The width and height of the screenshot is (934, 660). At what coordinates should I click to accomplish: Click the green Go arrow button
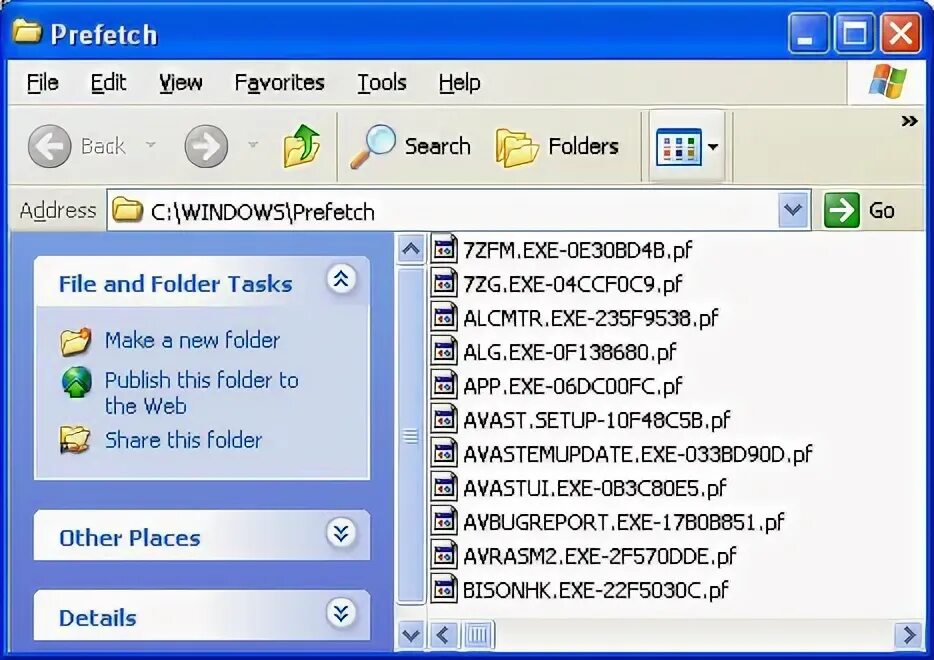(x=841, y=210)
